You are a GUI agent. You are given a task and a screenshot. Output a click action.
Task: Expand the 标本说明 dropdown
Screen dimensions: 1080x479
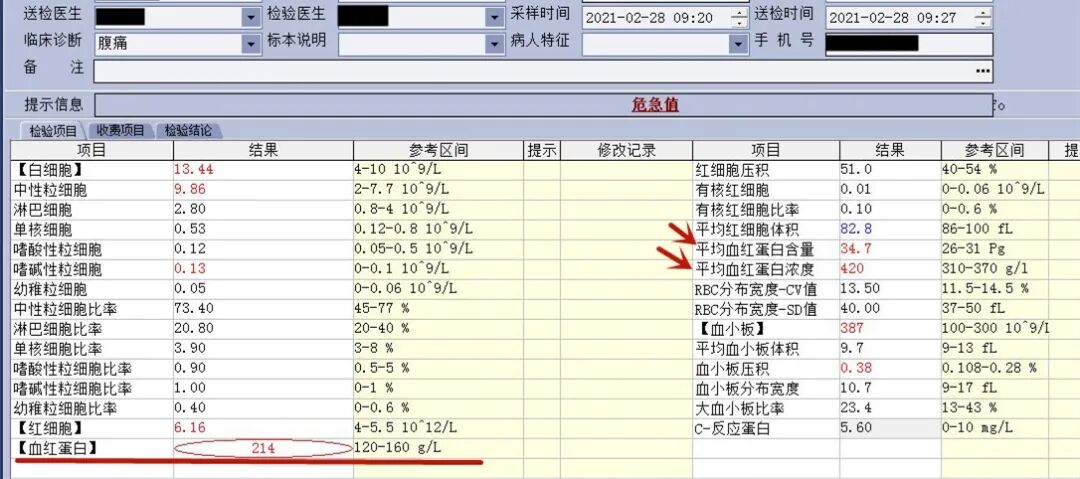click(x=495, y=44)
